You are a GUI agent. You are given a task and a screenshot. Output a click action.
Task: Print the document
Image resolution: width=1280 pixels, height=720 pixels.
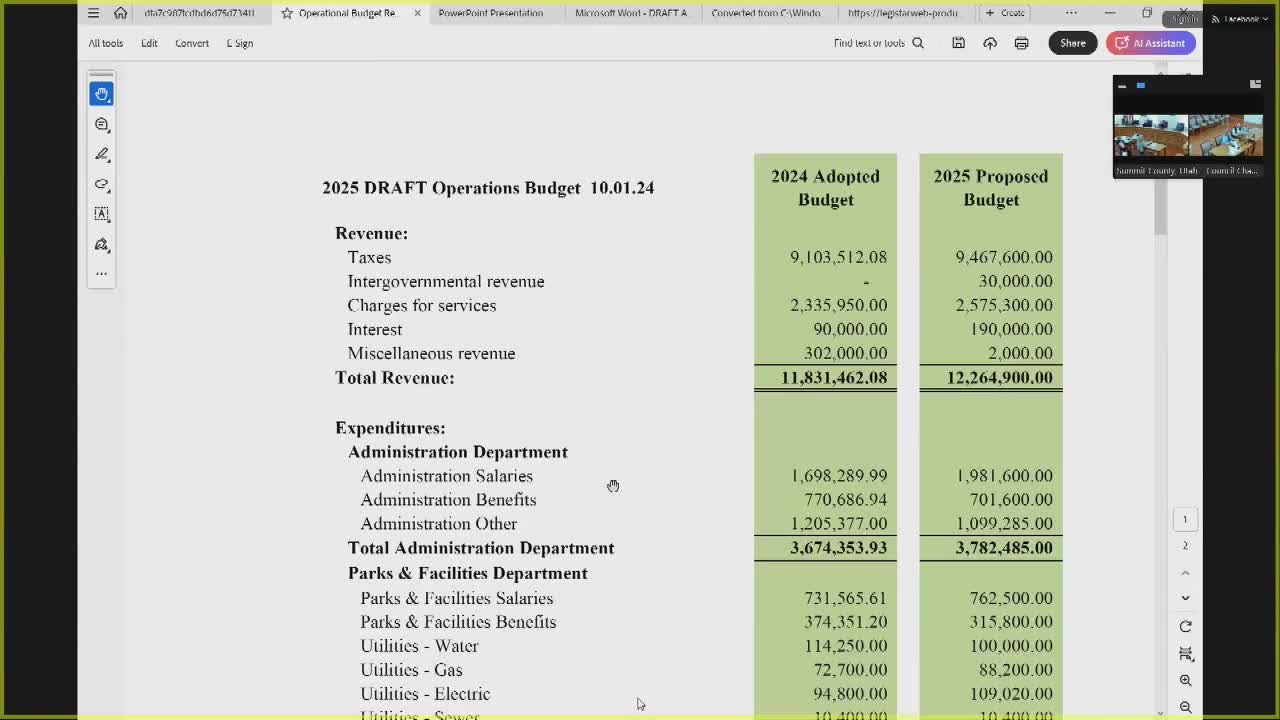1021,43
